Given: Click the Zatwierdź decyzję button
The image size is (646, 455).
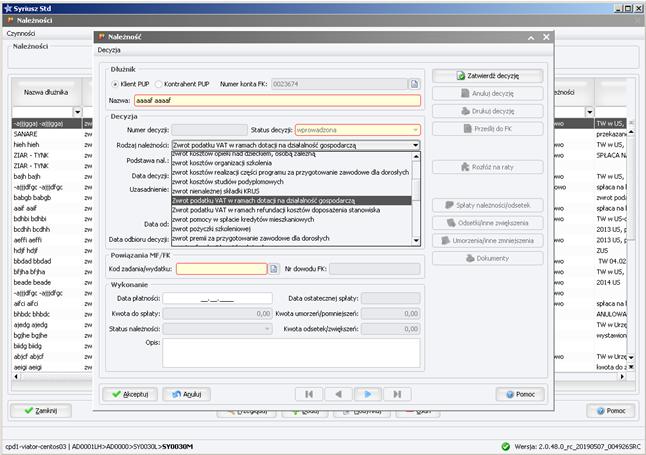Looking at the screenshot, I should [487, 76].
